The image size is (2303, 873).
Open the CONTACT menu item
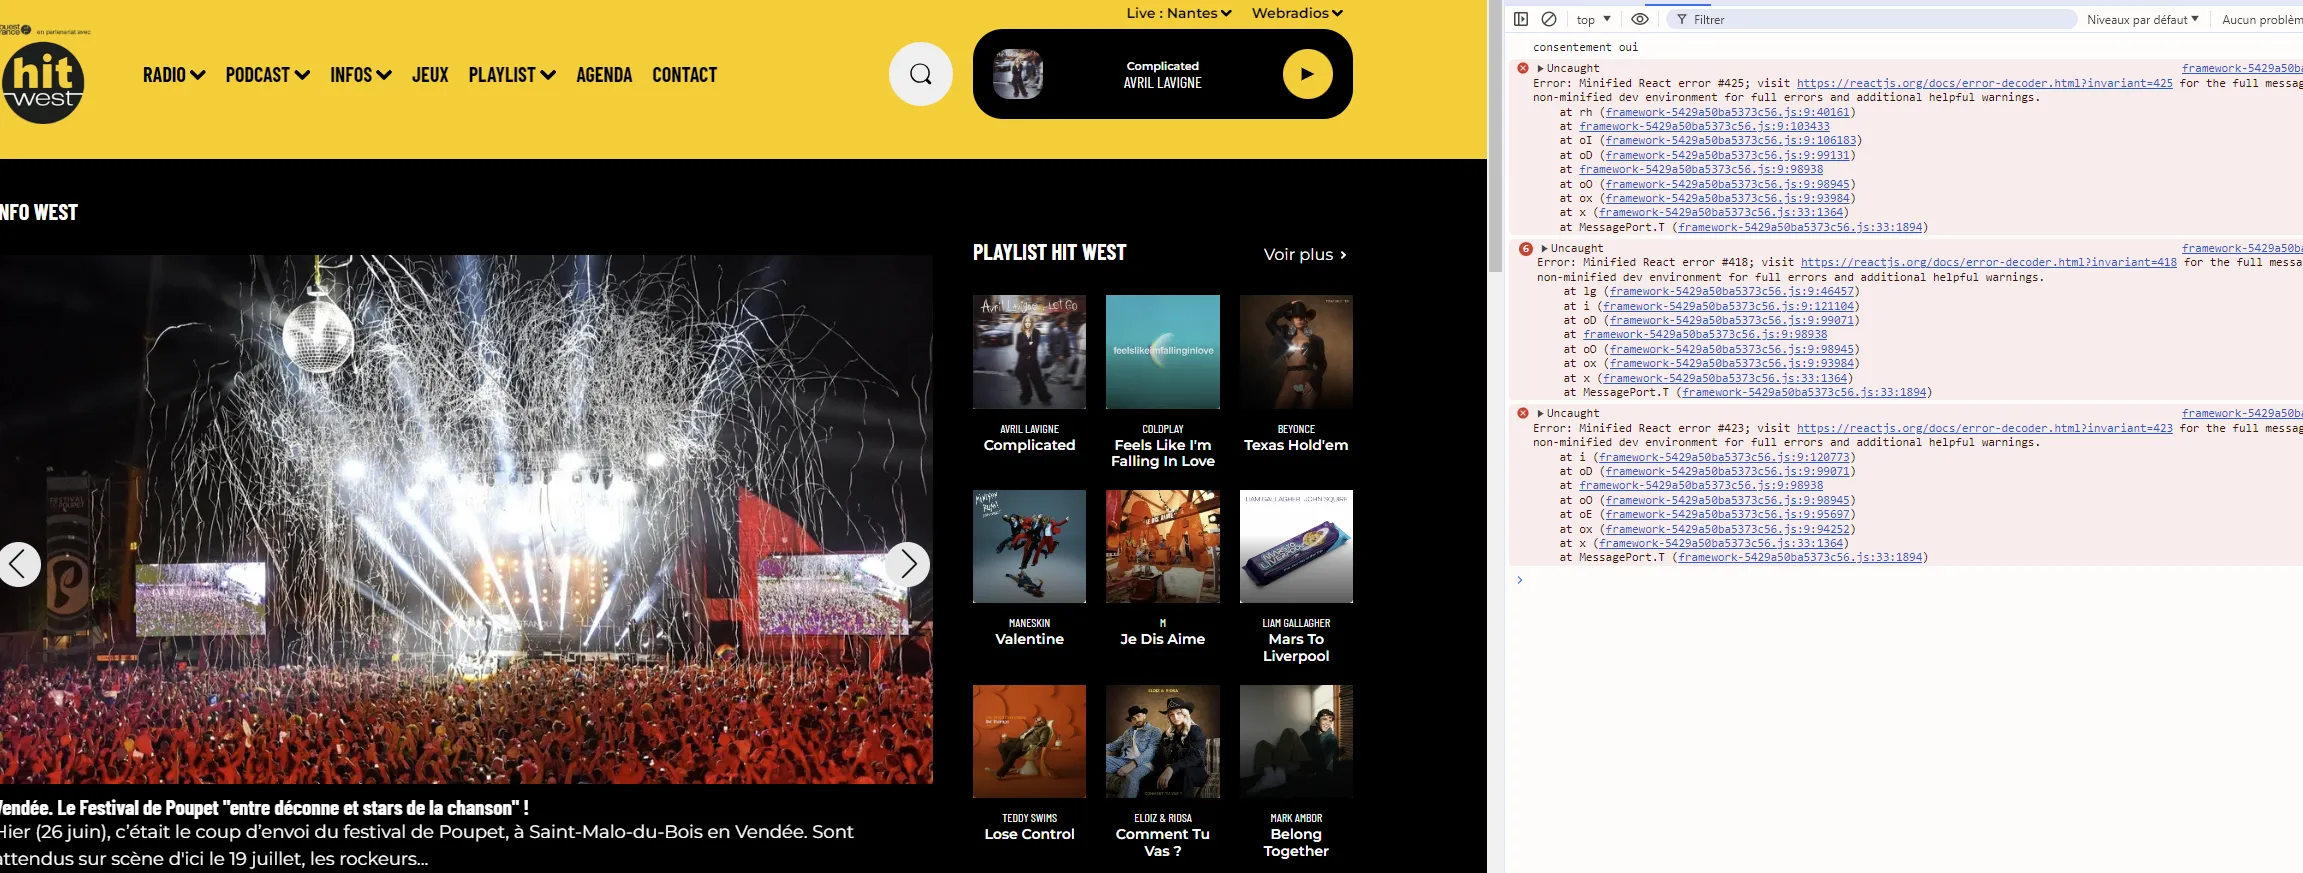tap(684, 75)
